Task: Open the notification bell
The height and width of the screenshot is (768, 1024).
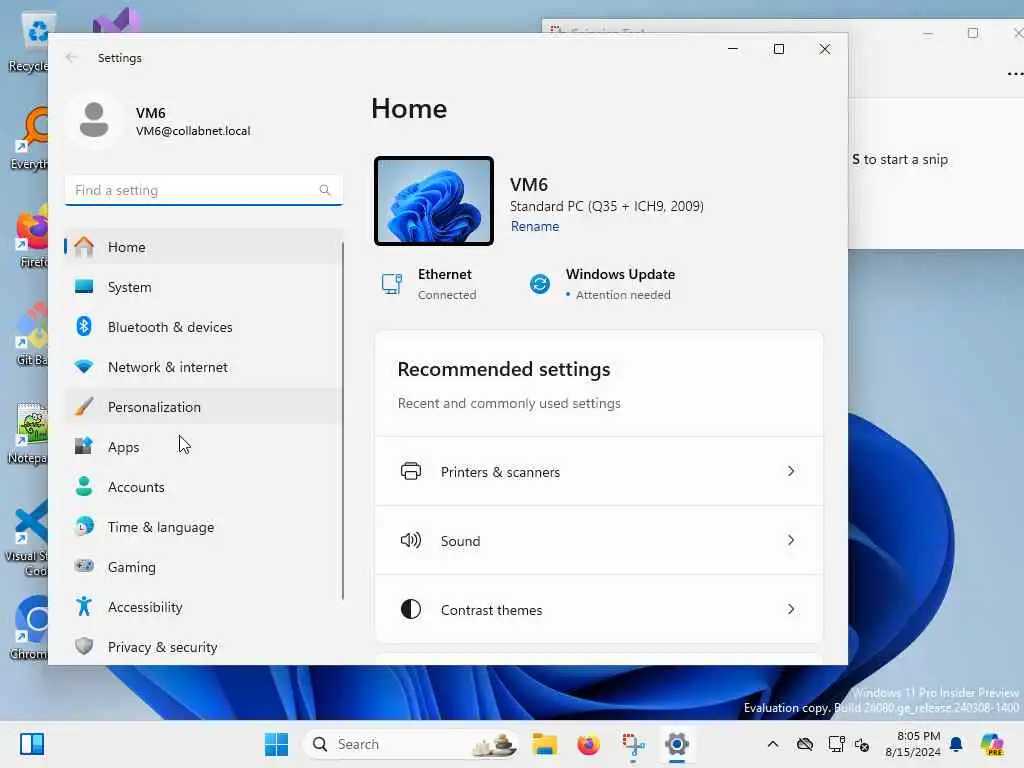Action: [x=956, y=744]
